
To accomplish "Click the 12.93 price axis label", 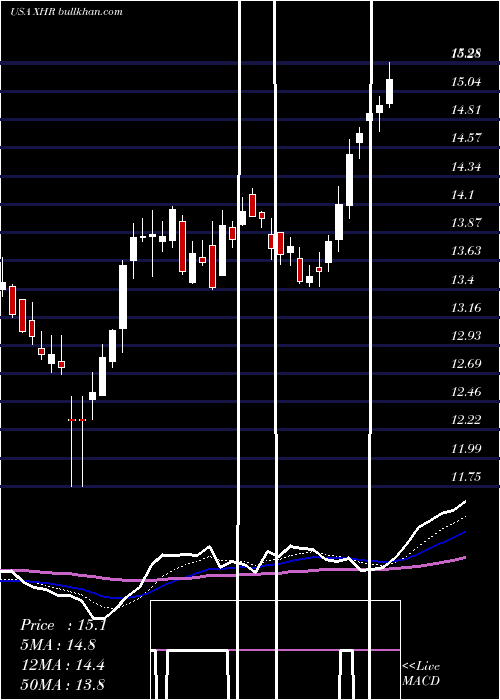I will coord(466,336).
